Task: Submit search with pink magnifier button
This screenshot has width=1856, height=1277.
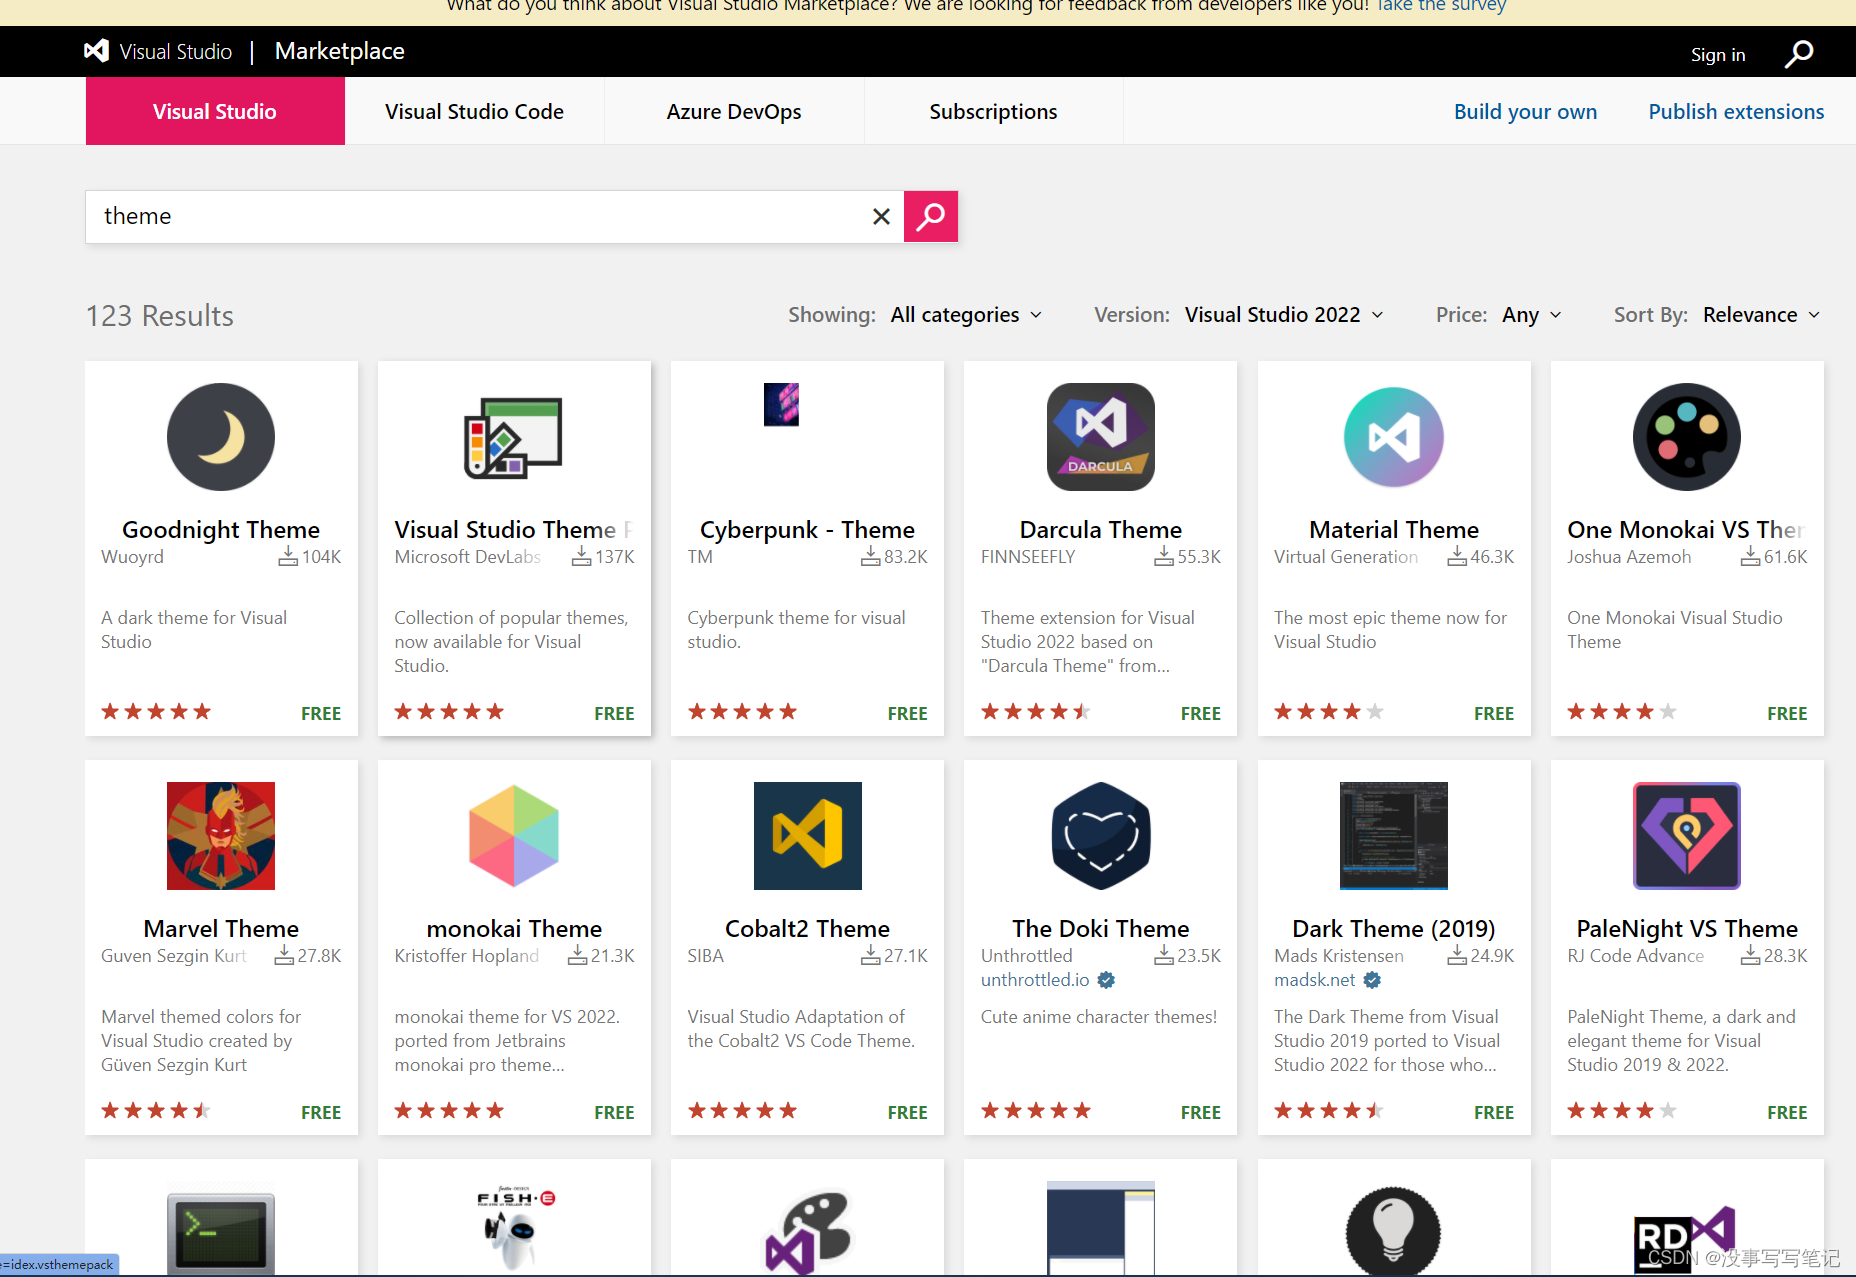Action: [931, 216]
